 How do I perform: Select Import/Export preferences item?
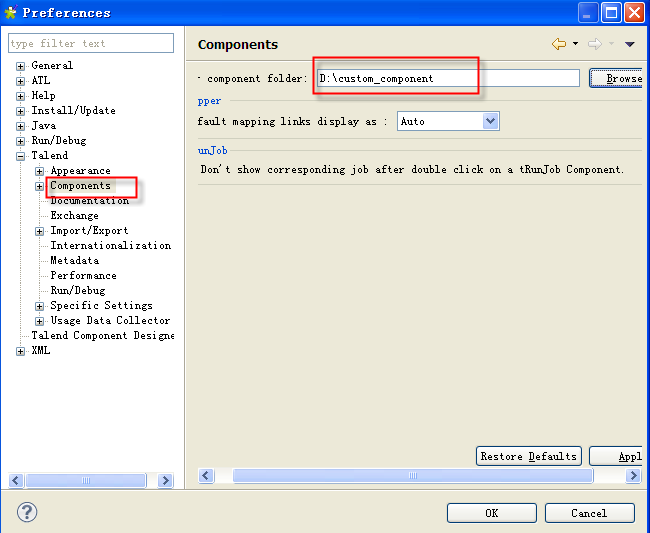(89, 230)
